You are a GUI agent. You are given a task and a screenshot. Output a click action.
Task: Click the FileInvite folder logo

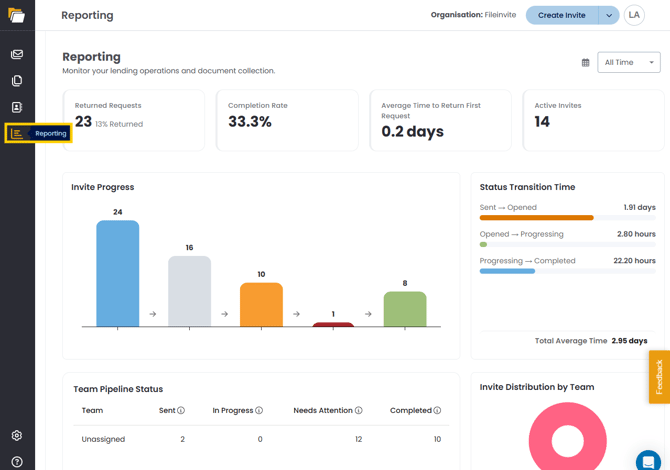tap(16, 15)
